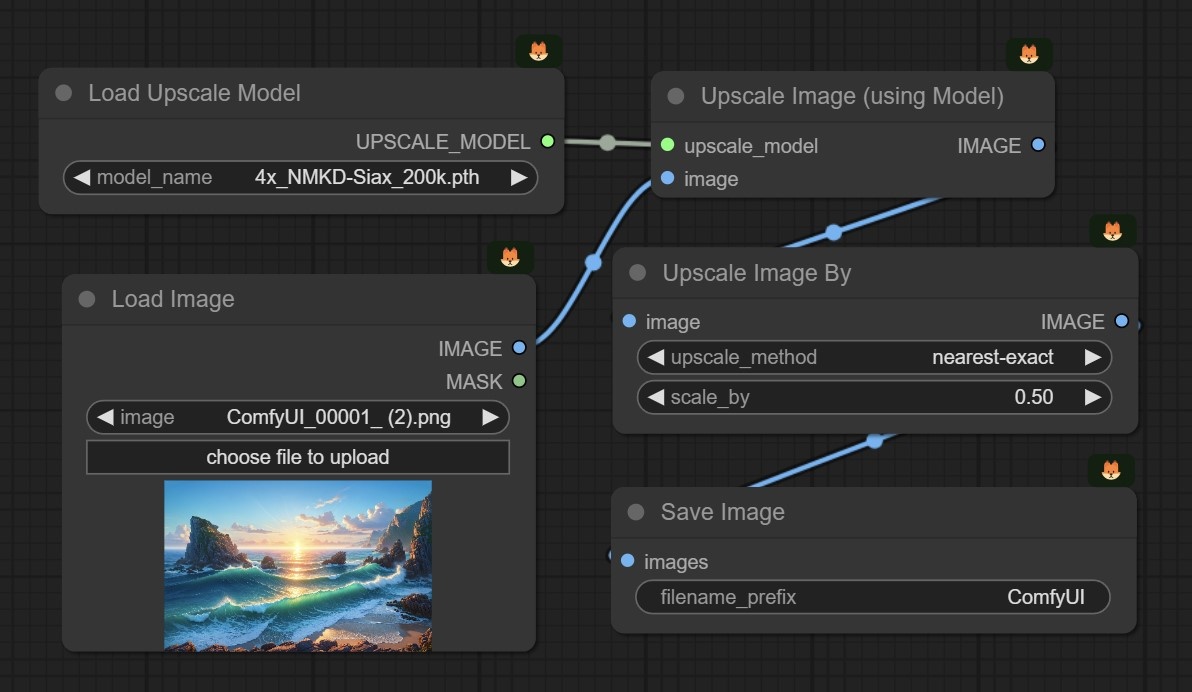Click choose file to upload button
Screen dimensions: 1192x692
point(298,457)
